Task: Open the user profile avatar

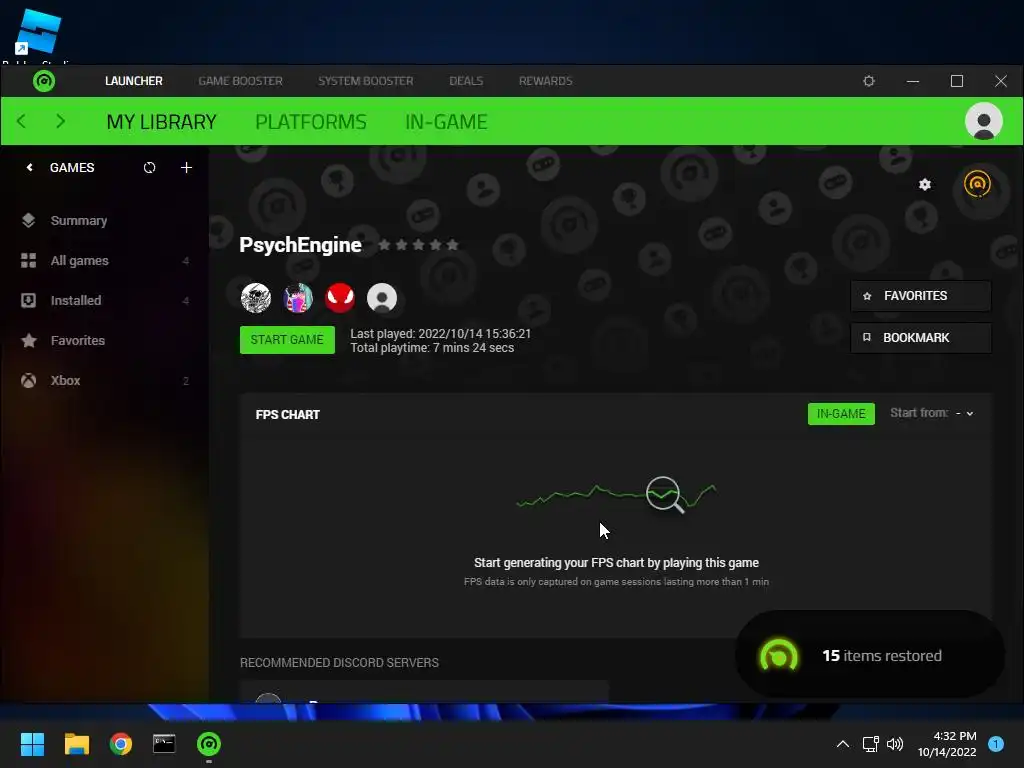Action: click(x=984, y=121)
